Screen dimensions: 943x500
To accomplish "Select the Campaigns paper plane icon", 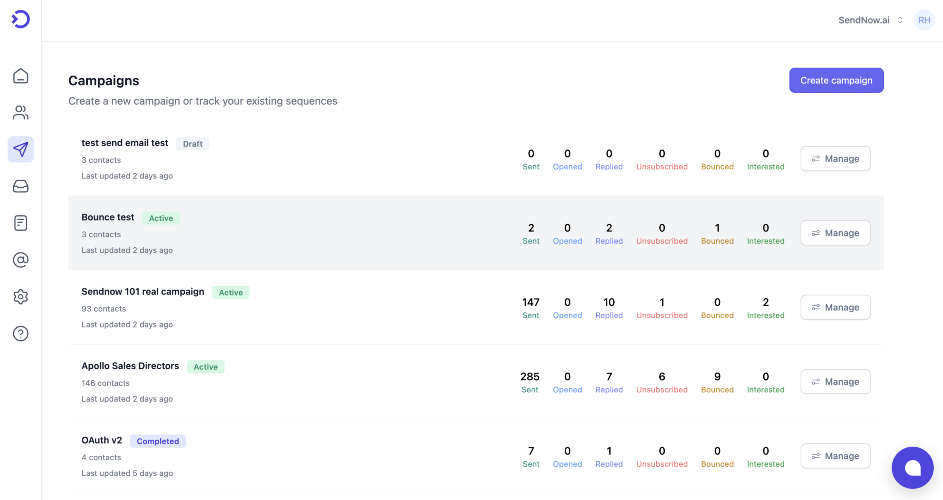I will [20, 149].
